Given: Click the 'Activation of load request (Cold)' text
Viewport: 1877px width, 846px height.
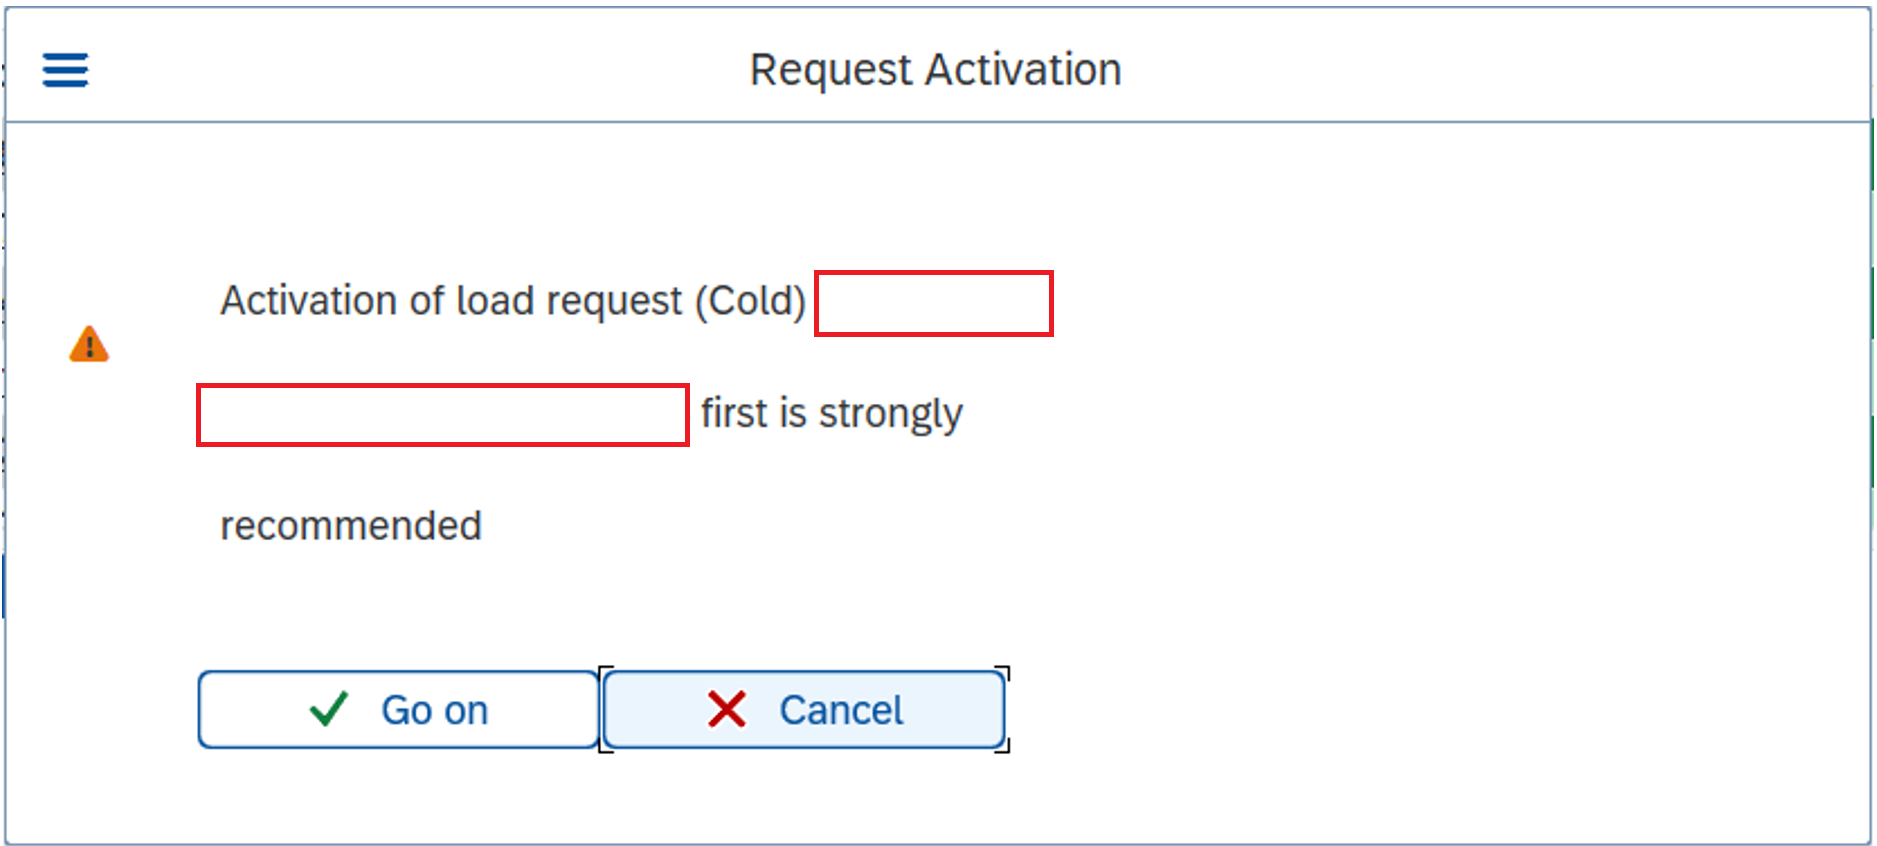Looking at the screenshot, I should click(513, 301).
